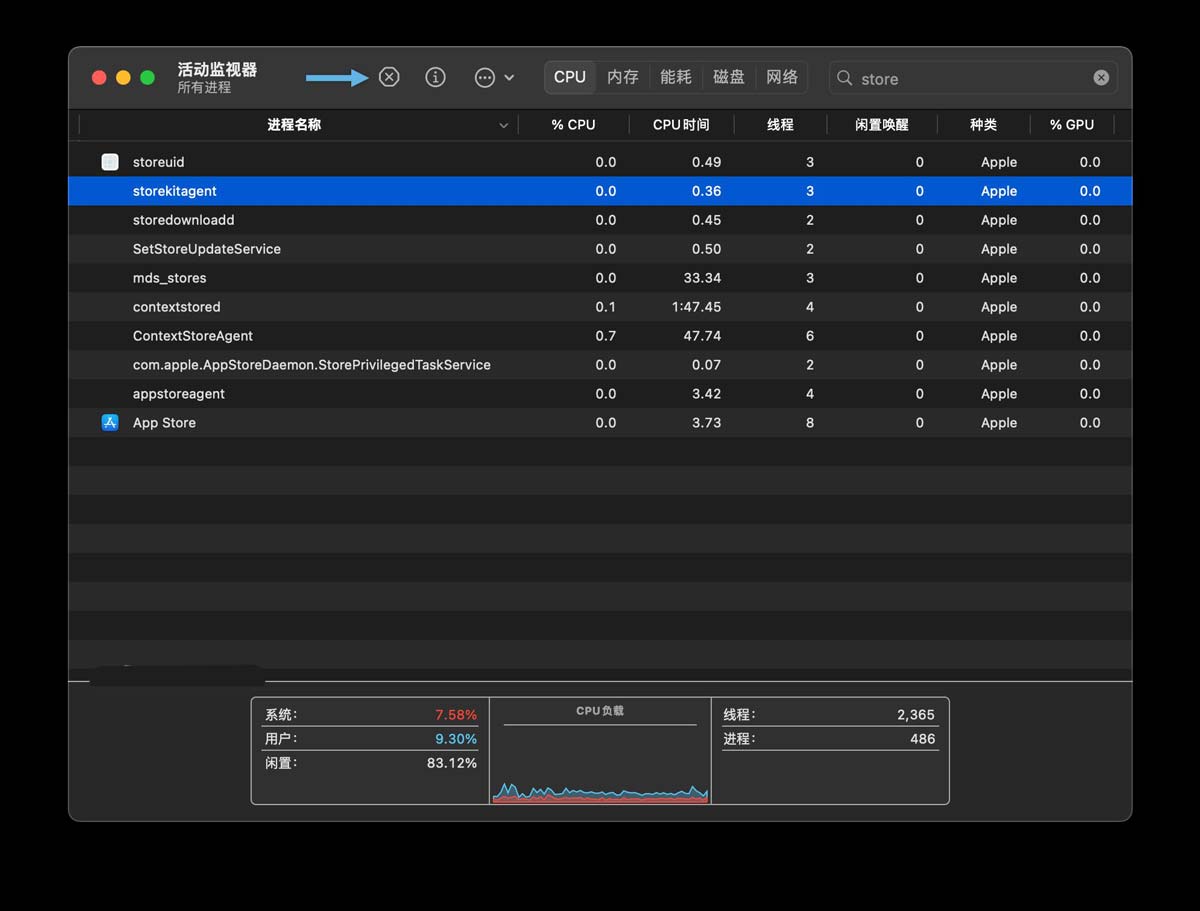The image size is (1200, 911).
Task: Sort by the CPU 时间 column header
Action: (x=681, y=125)
